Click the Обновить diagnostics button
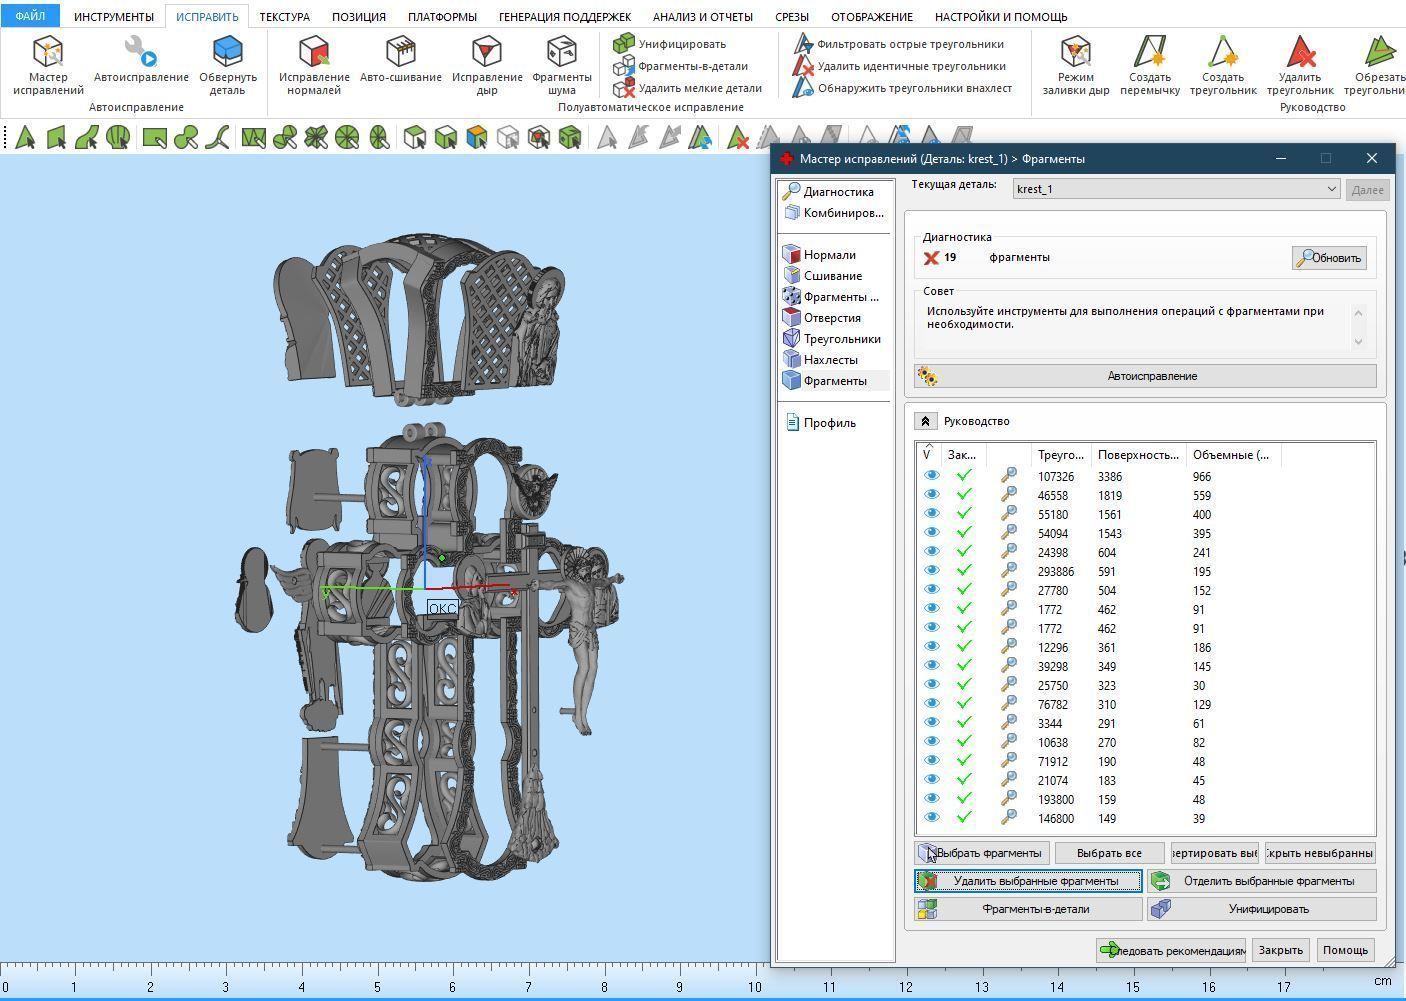Image resolution: width=1406 pixels, height=1001 pixels. (1329, 258)
